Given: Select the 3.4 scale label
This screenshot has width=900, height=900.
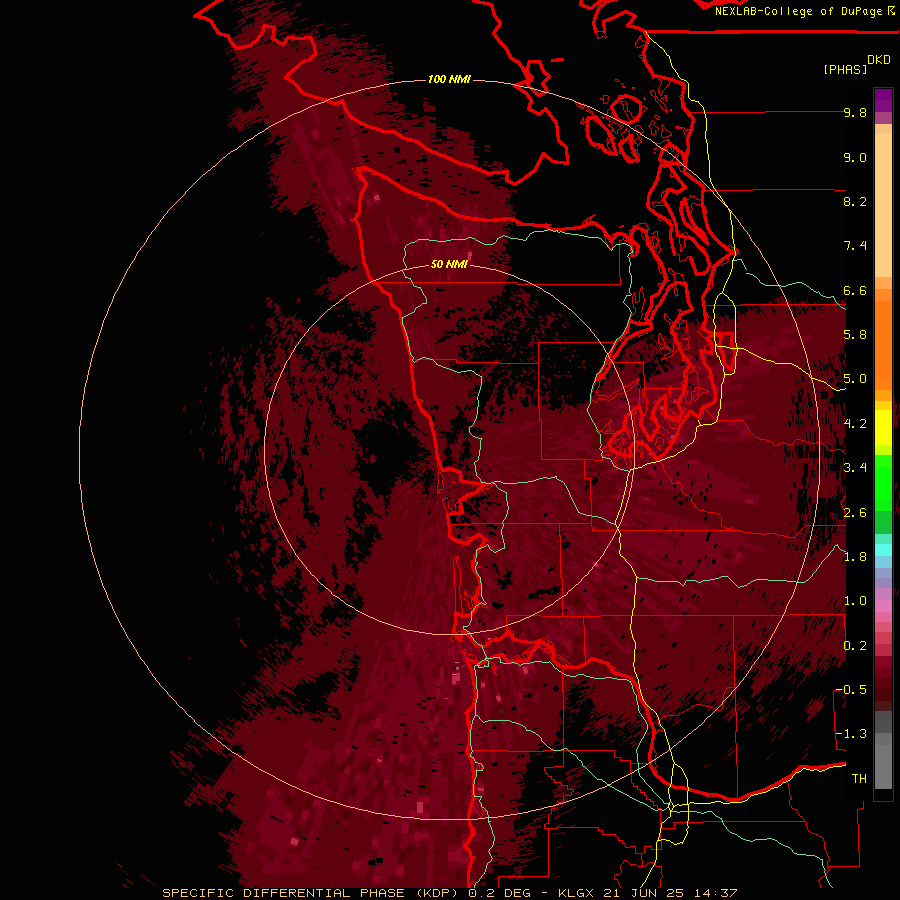Looking at the screenshot, I should pyautogui.click(x=855, y=468).
